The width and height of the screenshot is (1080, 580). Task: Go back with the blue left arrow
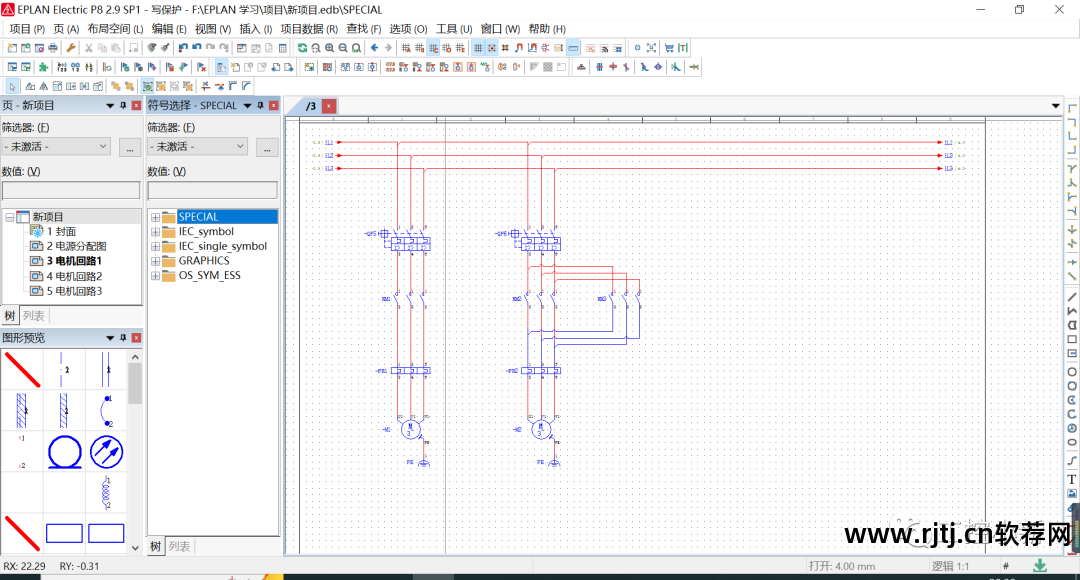click(374, 48)
